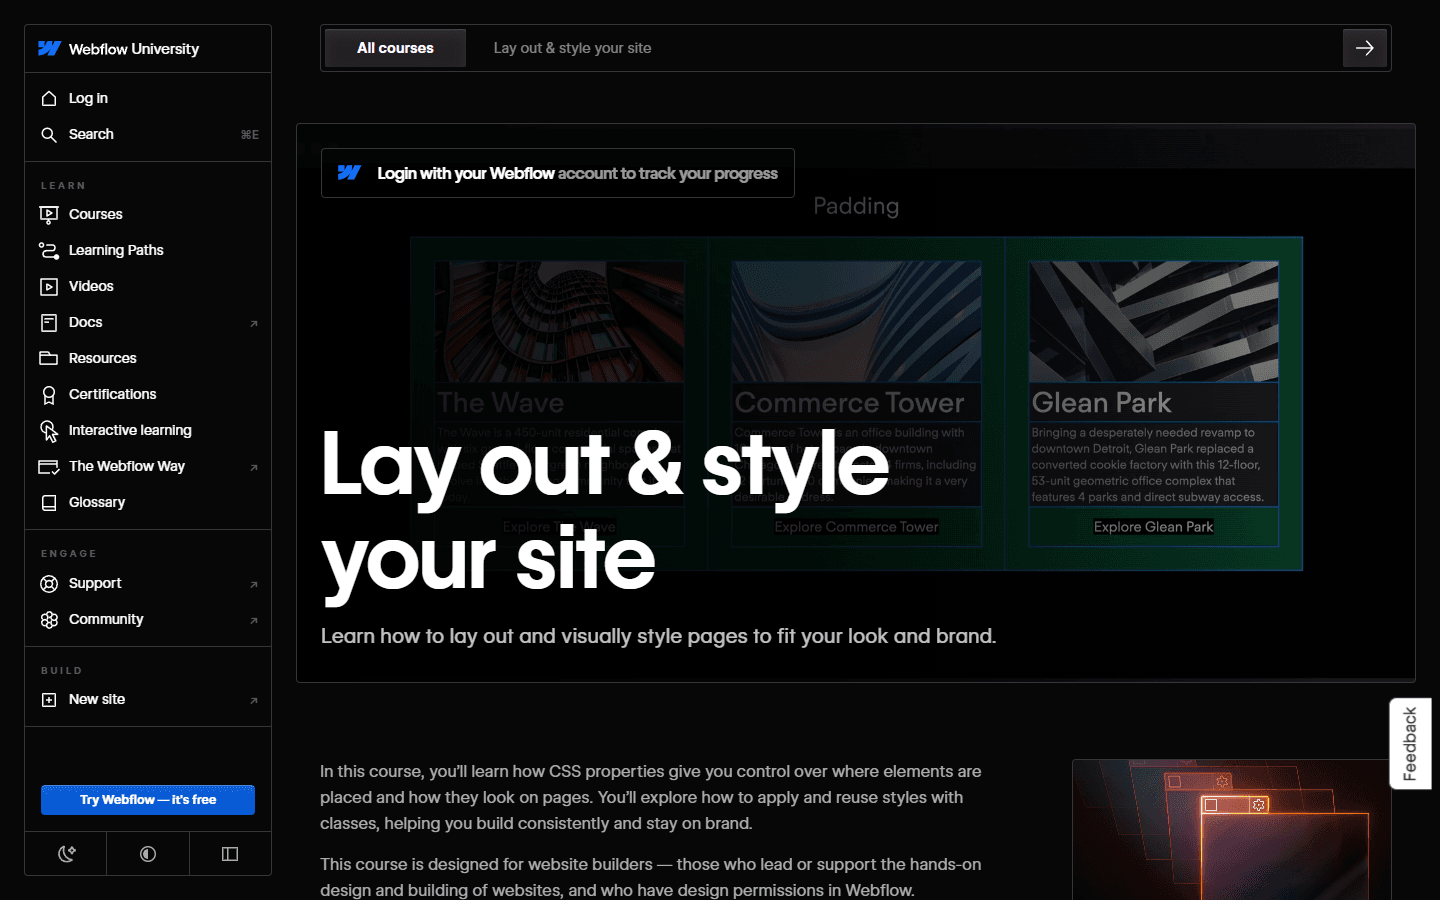Click the Learning Paths icon
The width and height of the screenshot is (1440, 900).
[49, 250]
